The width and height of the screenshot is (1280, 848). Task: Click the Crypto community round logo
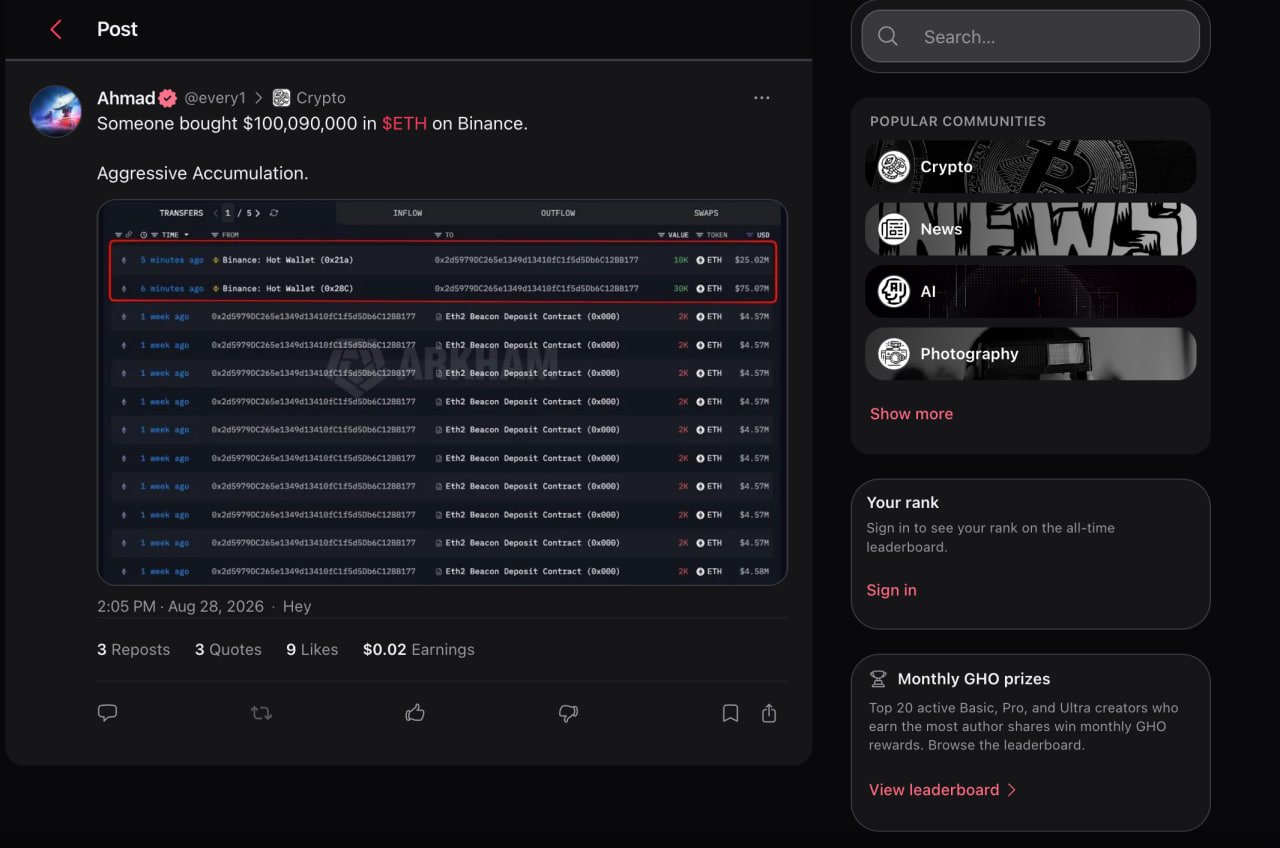(x=894, y=167)
